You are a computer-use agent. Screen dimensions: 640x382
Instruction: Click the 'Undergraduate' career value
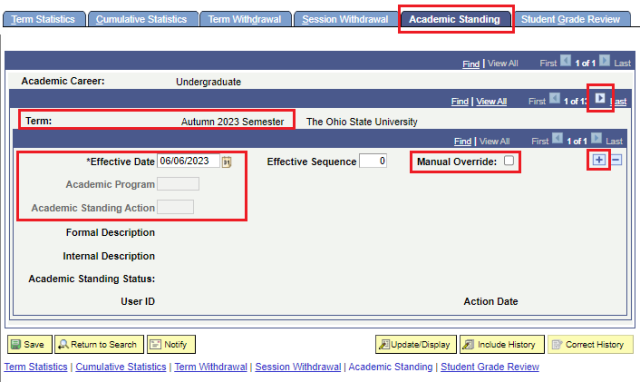click(209, 82)
